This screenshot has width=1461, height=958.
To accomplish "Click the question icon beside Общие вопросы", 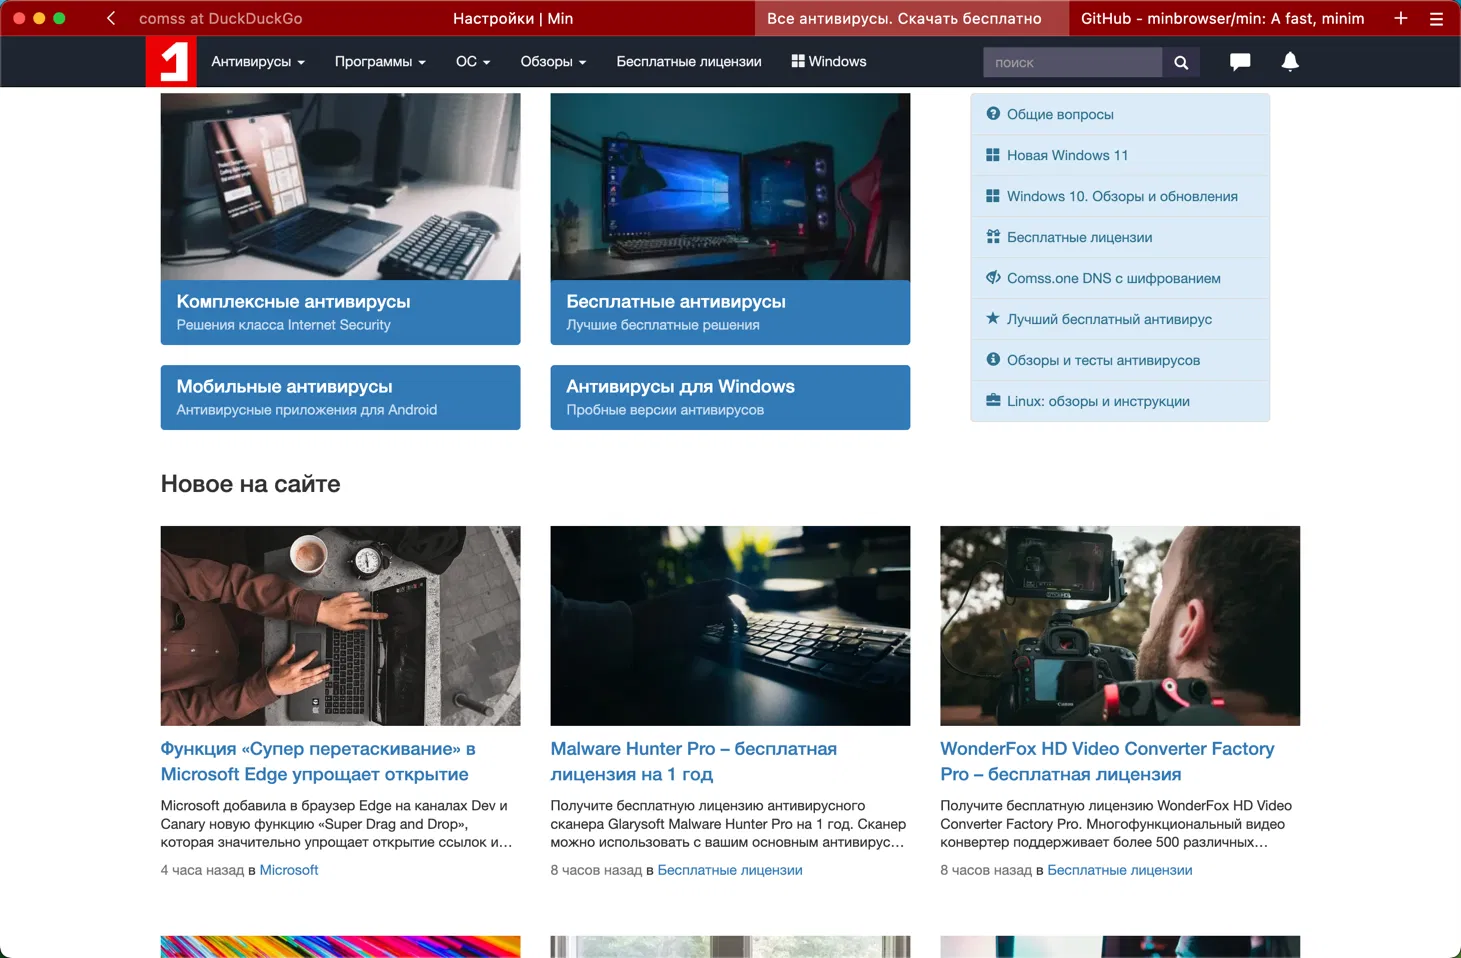I will (993, 114).
